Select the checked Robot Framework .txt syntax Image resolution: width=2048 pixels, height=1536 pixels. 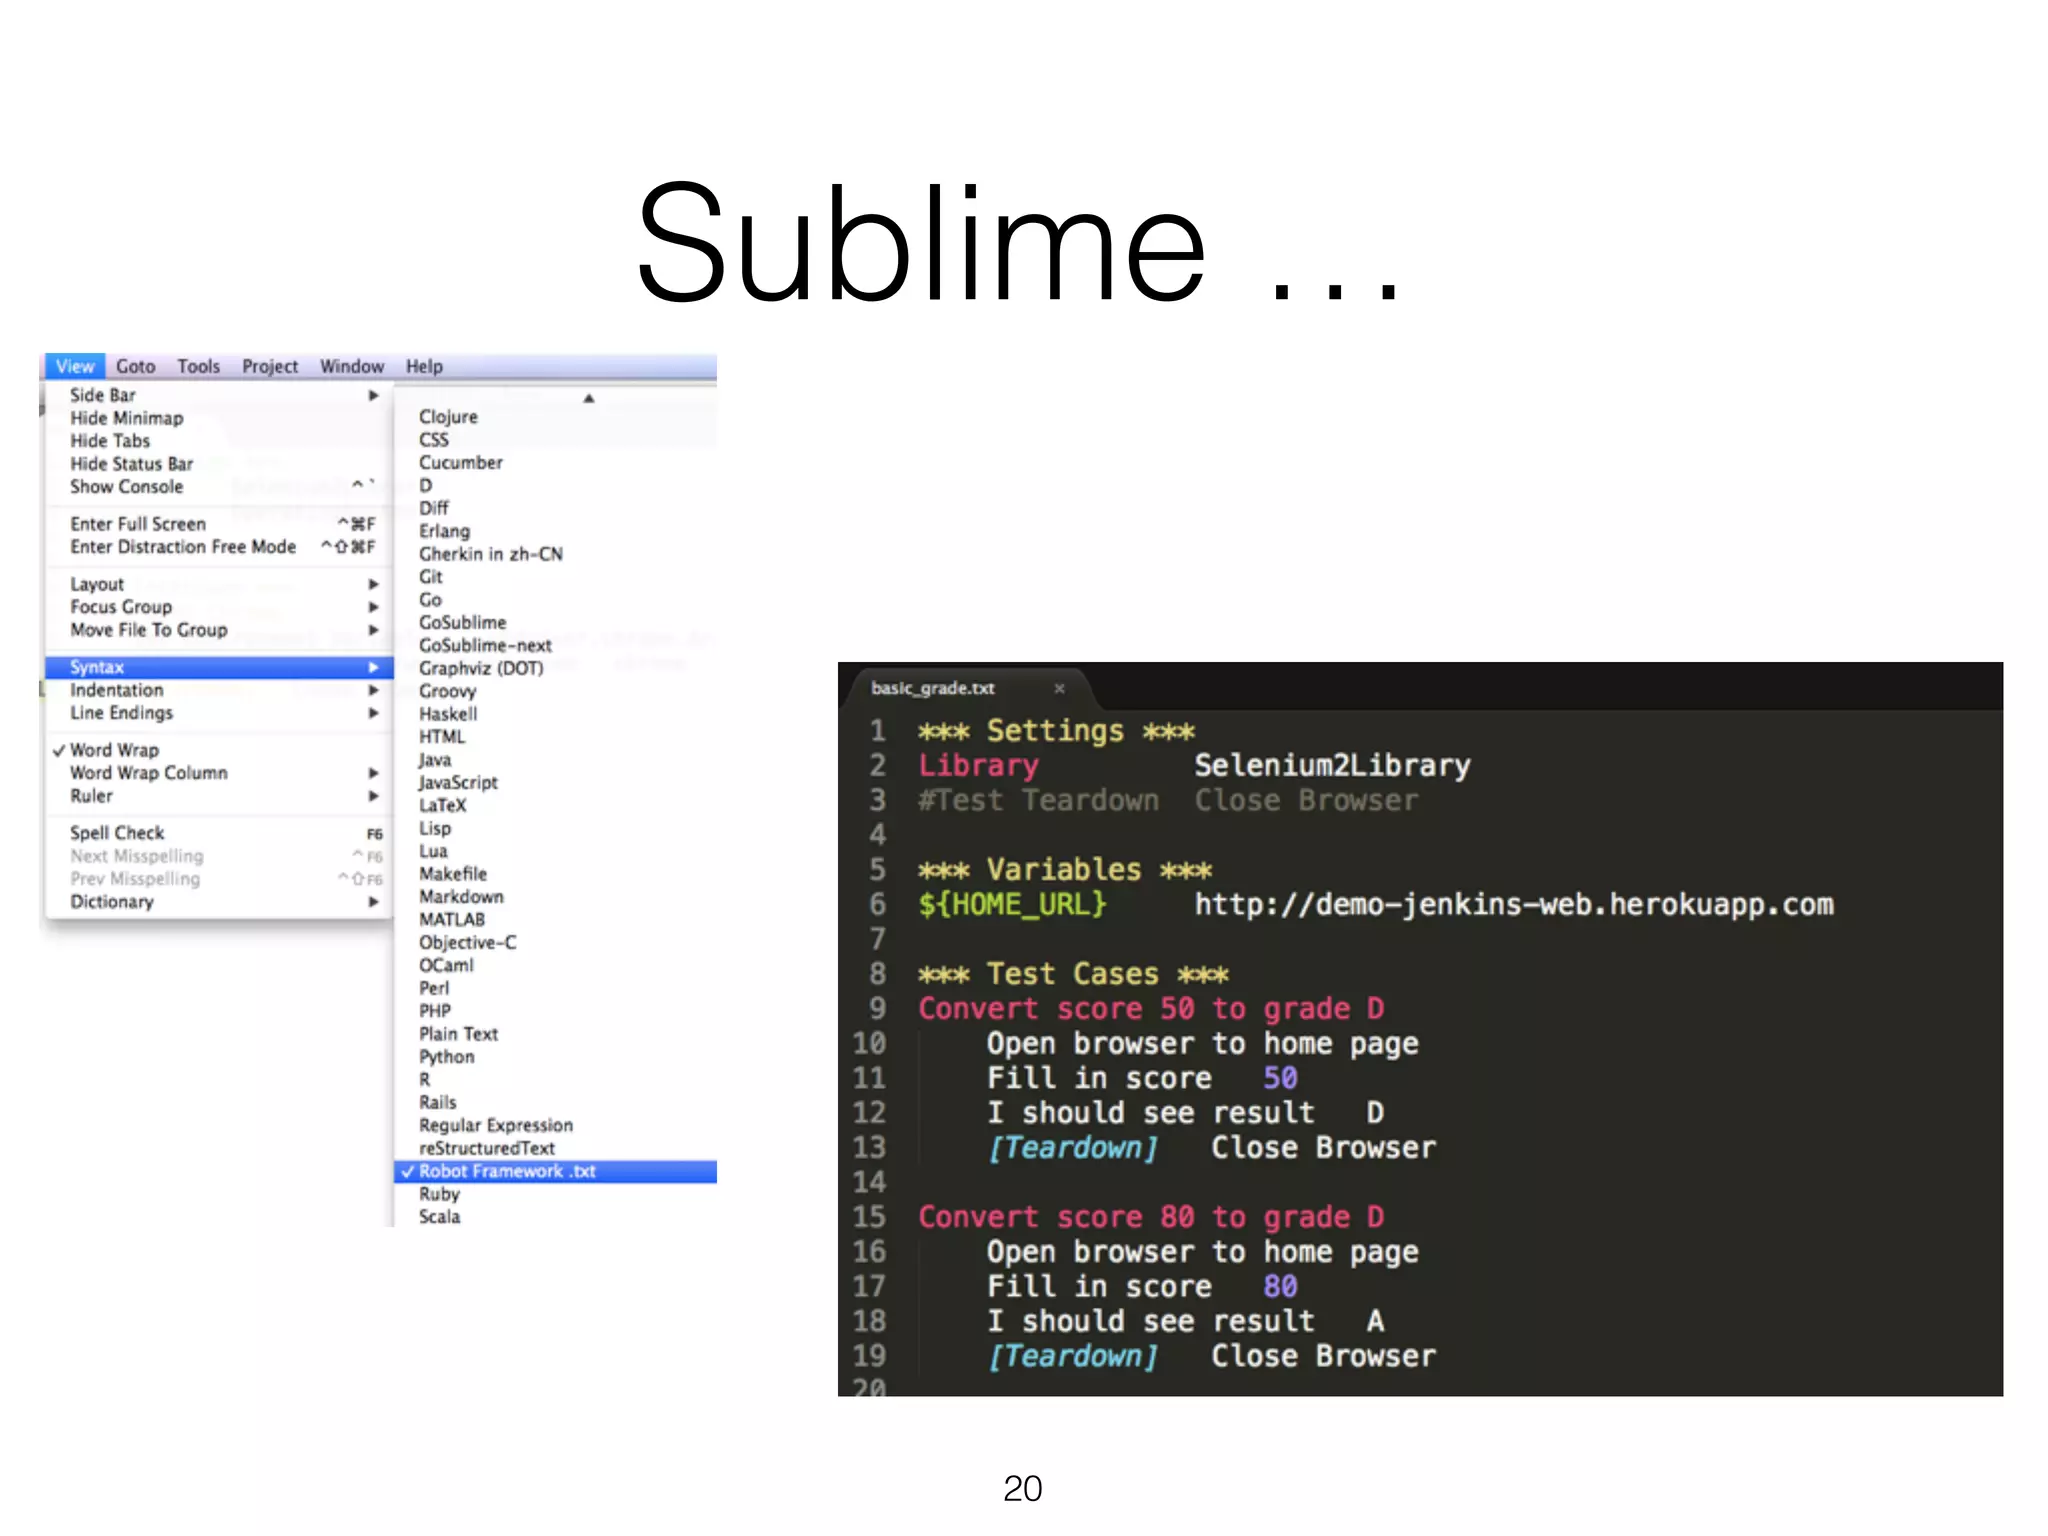pos(506,1171)
